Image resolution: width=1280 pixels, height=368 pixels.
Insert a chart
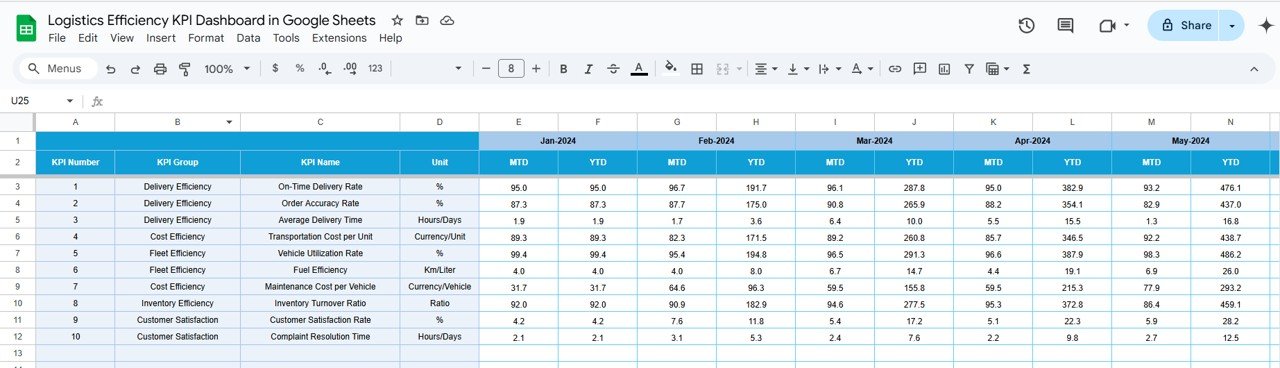[x=944, y=69]
